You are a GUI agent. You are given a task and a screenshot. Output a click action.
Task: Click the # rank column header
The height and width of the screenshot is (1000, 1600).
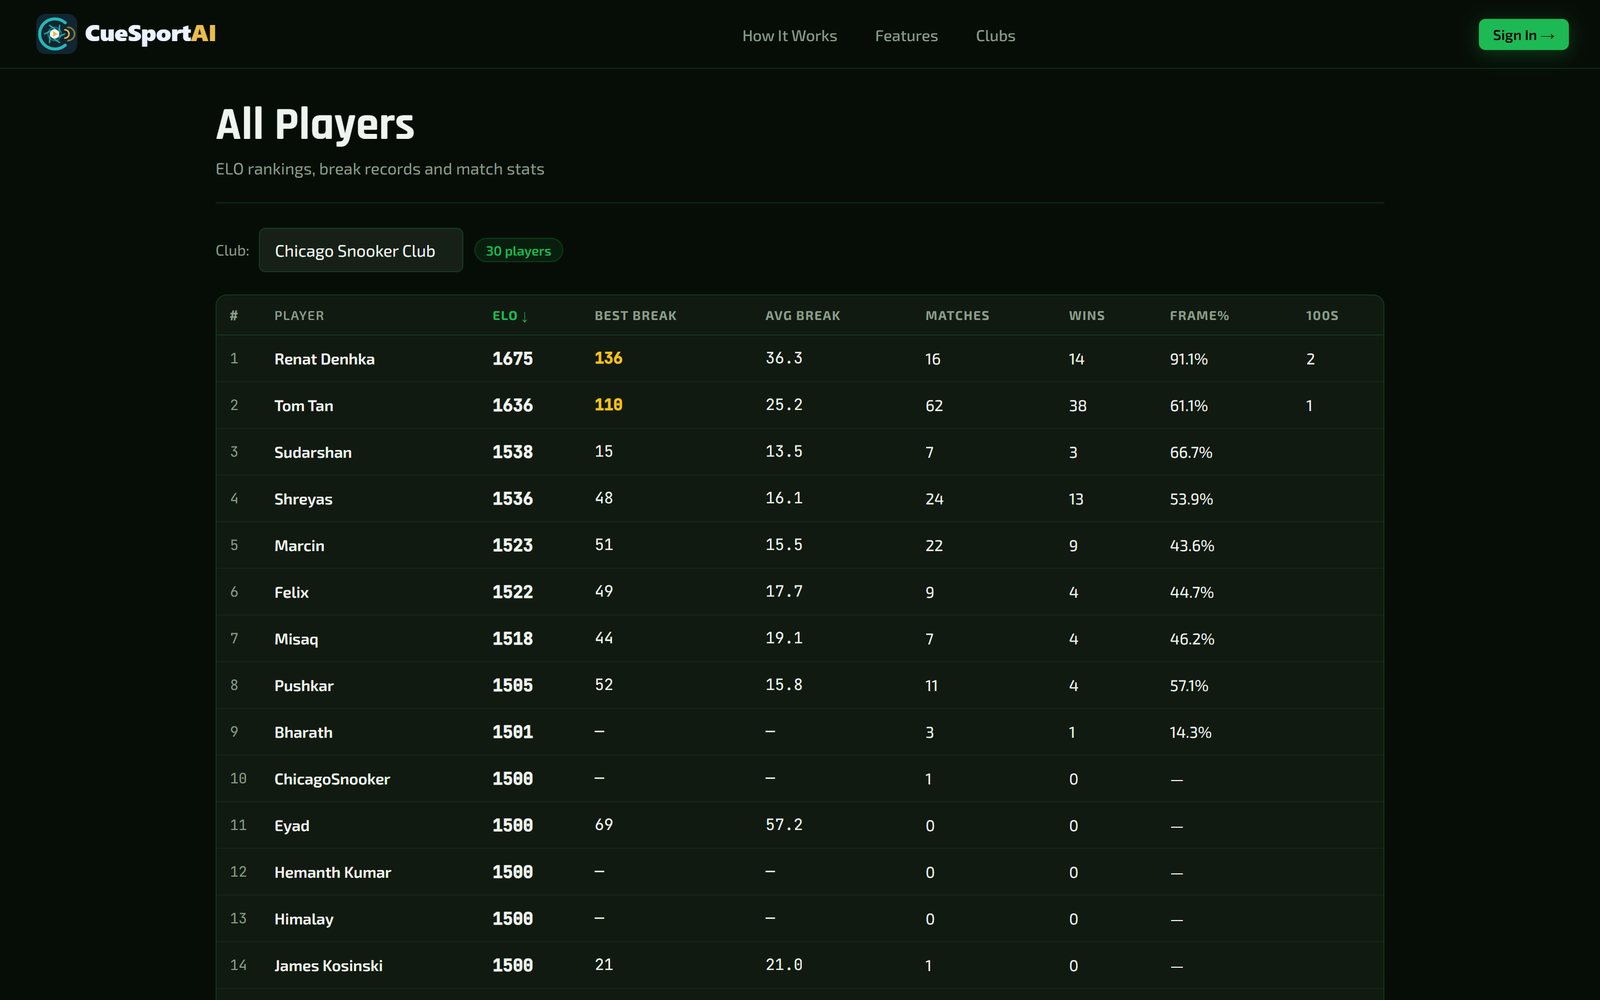tap(234, 316)
